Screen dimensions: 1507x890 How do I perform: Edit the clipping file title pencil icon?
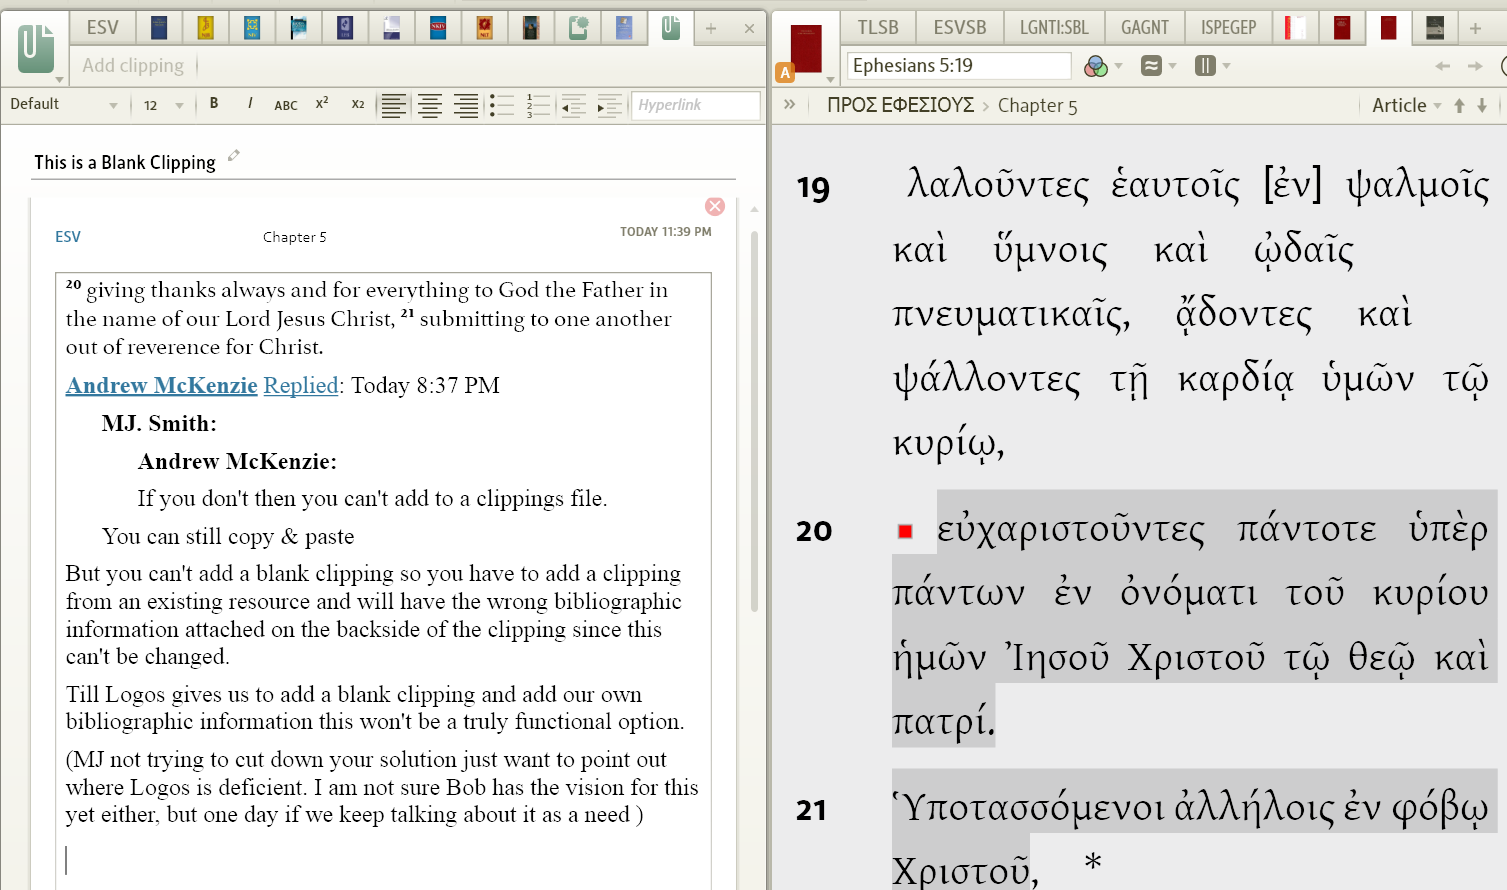pos(234,155)
